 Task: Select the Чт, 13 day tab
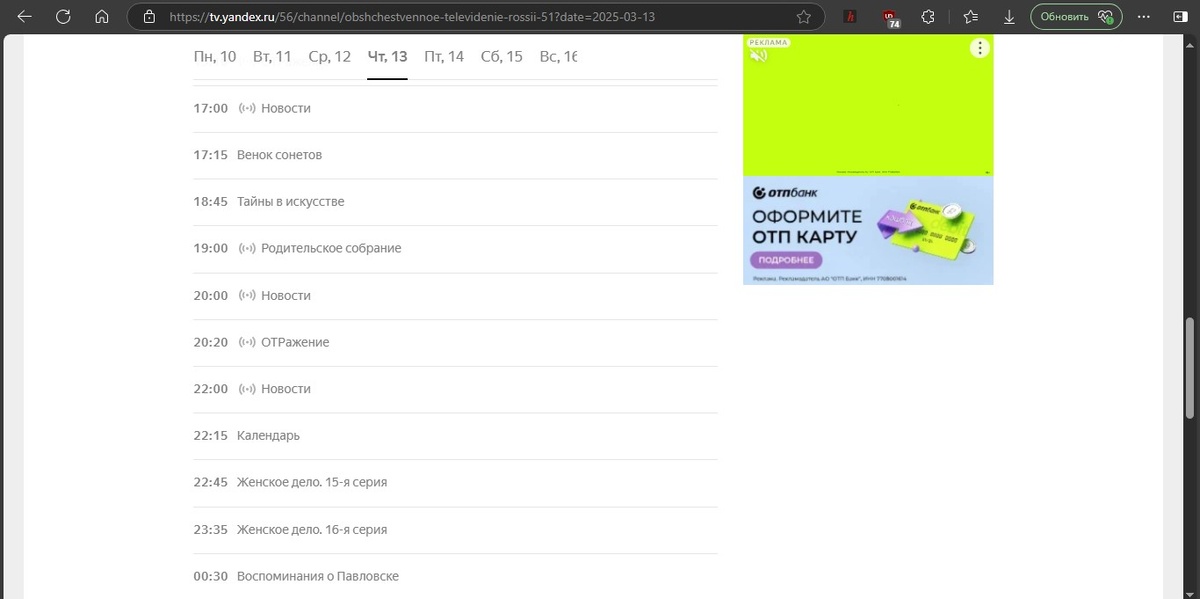[387, 57]
